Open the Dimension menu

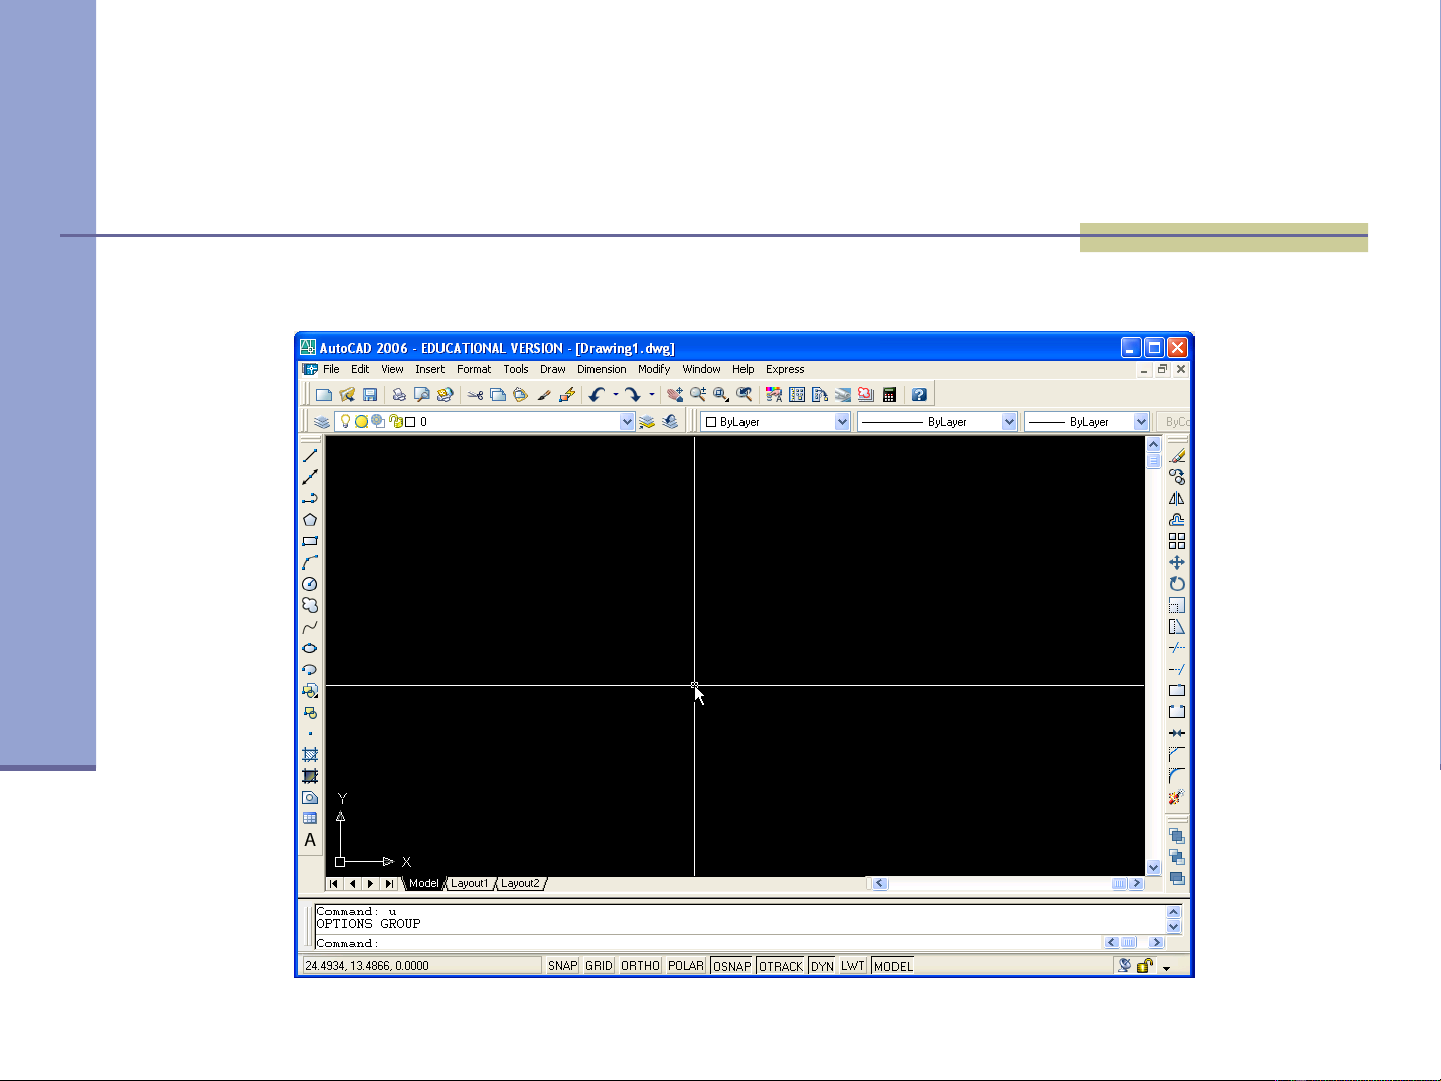(x=601, y=369)
